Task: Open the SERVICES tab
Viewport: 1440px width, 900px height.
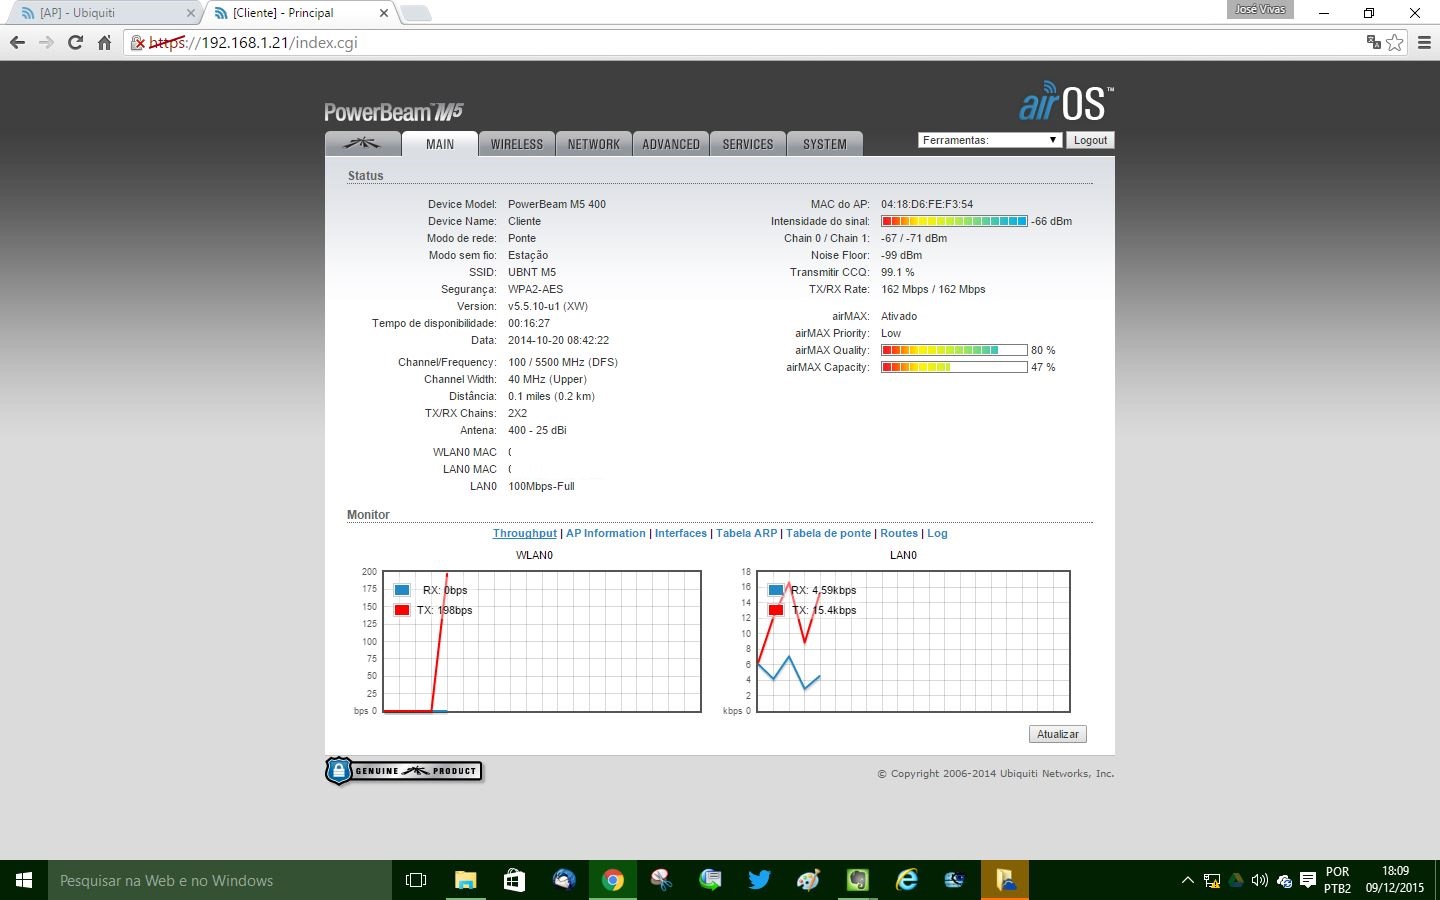Action: (748, 144)
